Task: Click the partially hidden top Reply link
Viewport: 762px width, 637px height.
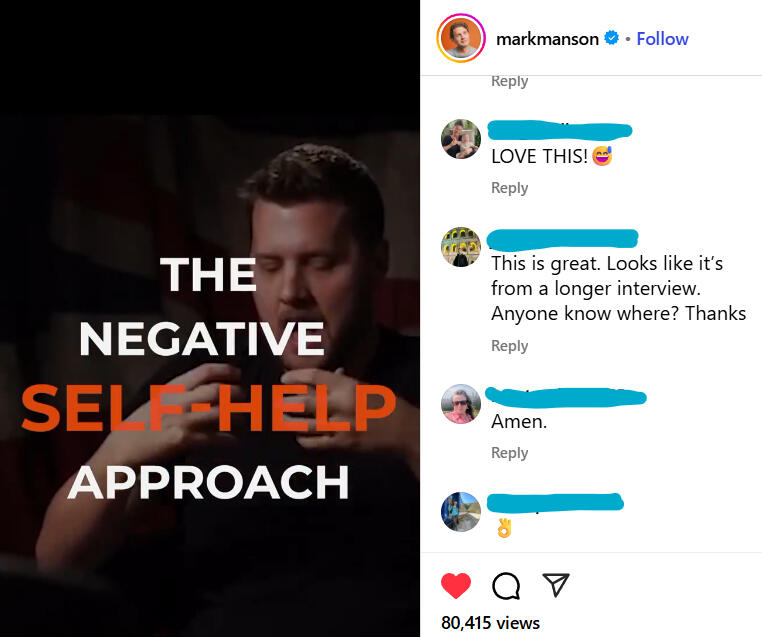Action: point(509,82)
